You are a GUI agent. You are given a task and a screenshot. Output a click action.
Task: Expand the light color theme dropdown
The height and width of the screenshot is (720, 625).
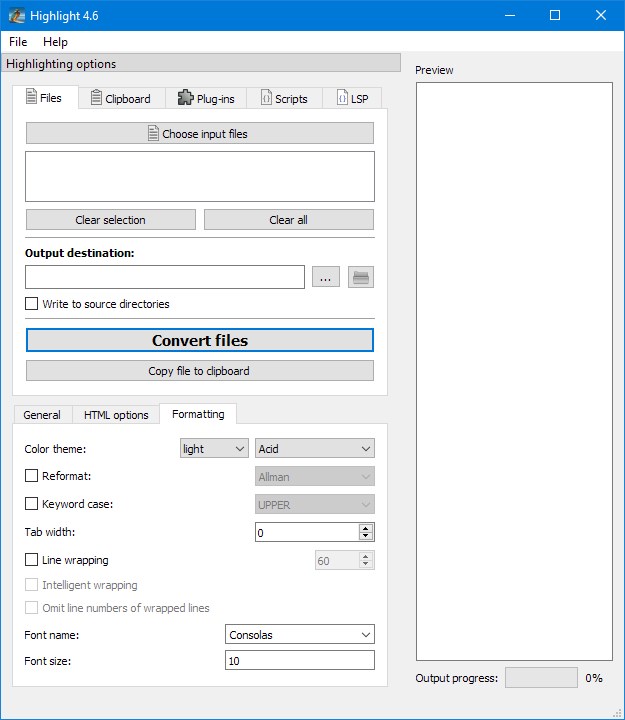click(x=213, y=449)
